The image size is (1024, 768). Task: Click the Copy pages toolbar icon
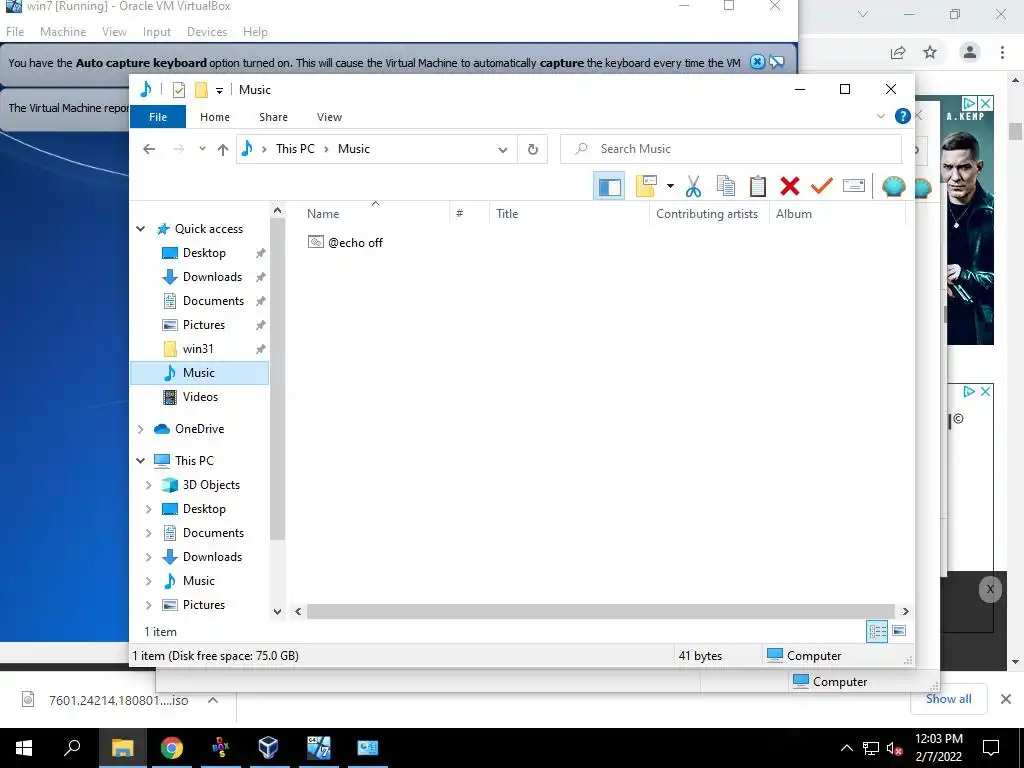point(726,187)
